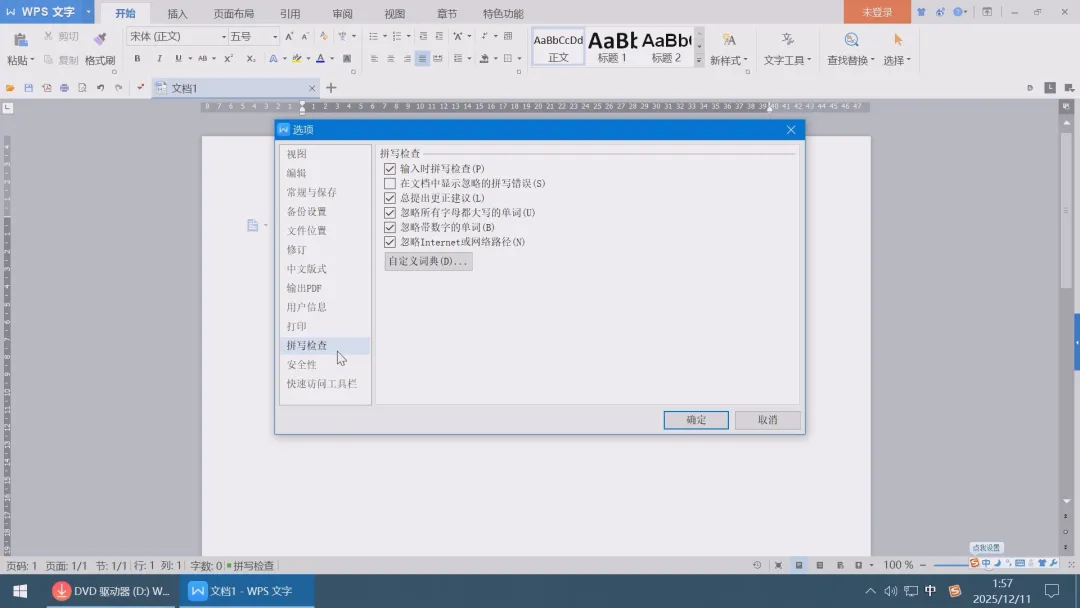
Task: Select 安全性 in the options sidebar
Action: point(324,364)
